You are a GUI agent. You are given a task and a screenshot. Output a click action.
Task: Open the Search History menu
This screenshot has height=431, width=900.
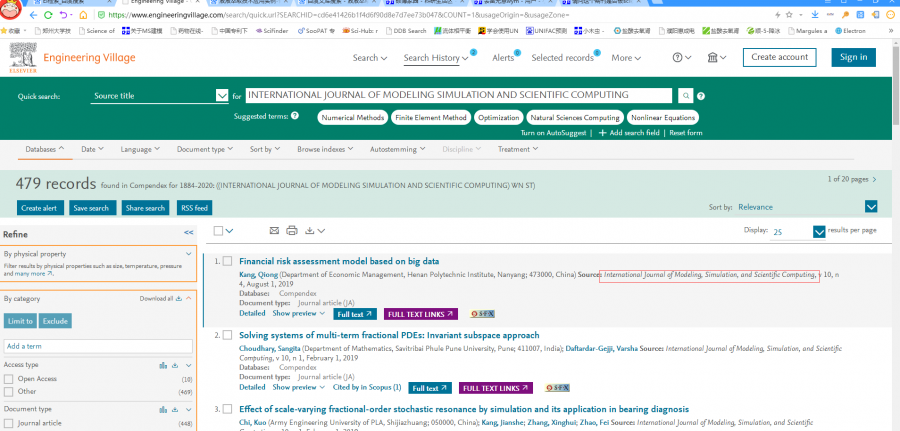[436, 58]
